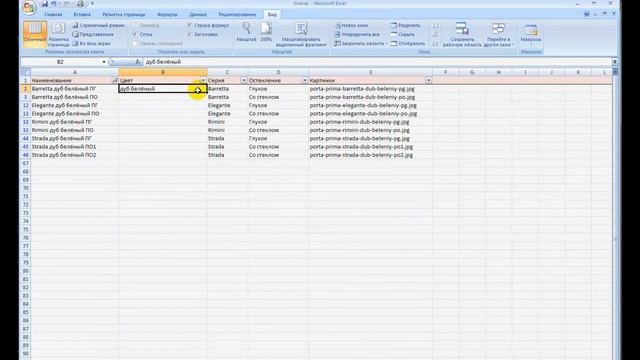This screenshot has height=360, width=640.
Task: Open the Данные ribbon tab
Action: click(198, 14)
